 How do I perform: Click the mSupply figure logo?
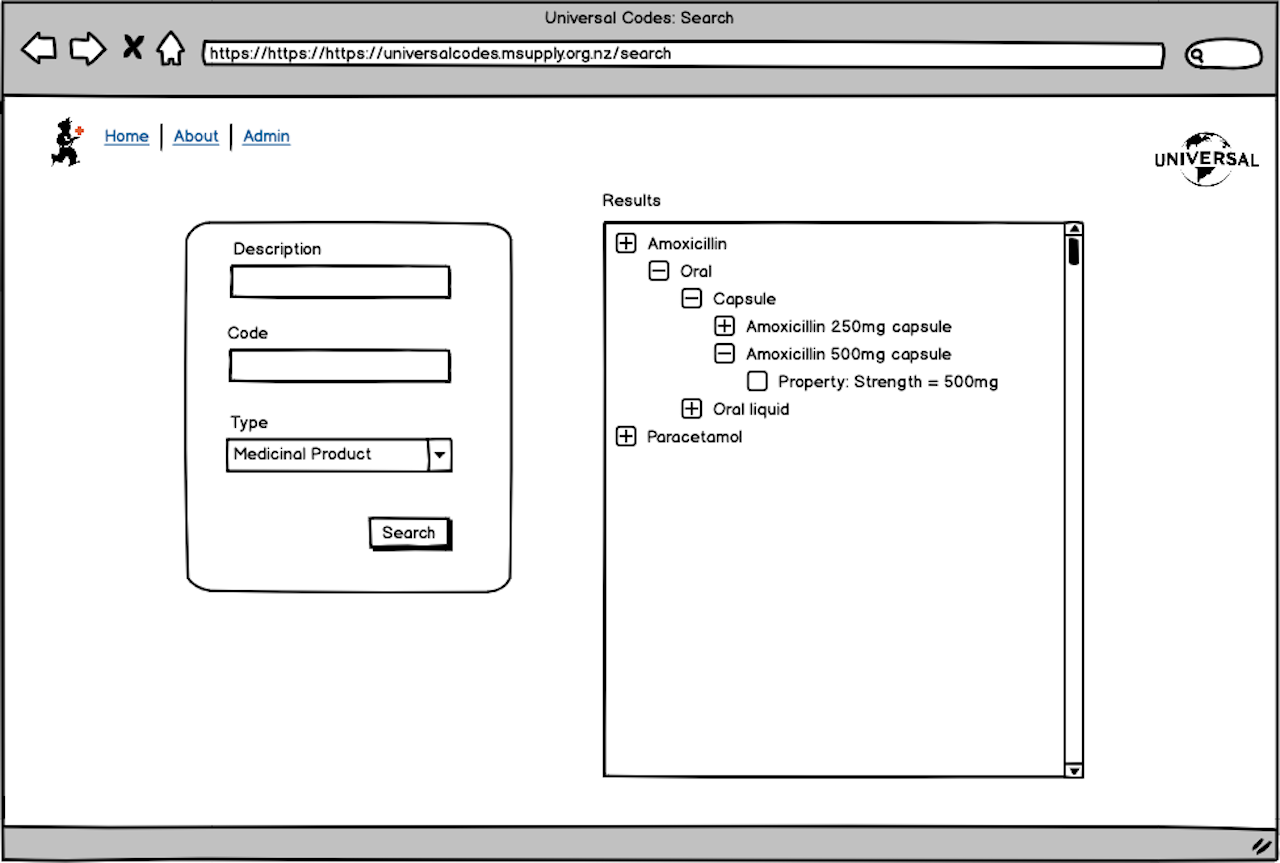[x=64, y=141]
